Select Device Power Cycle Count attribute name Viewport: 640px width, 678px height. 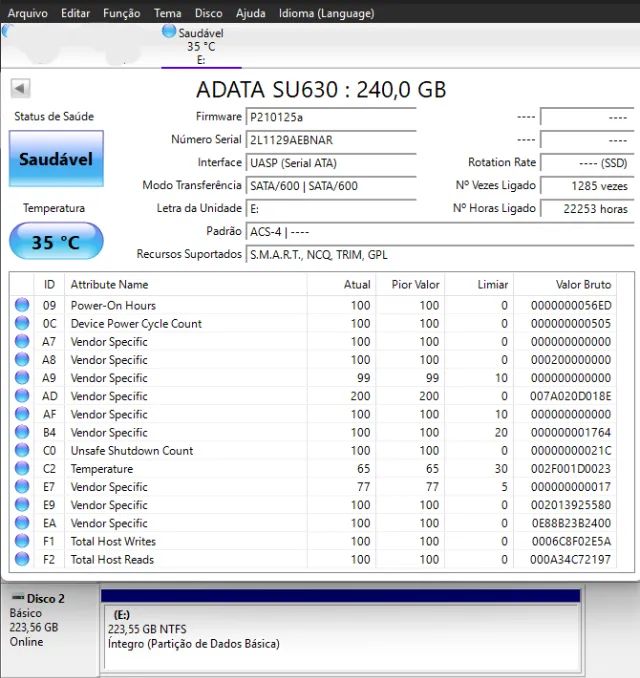click(x=136, y=324)
